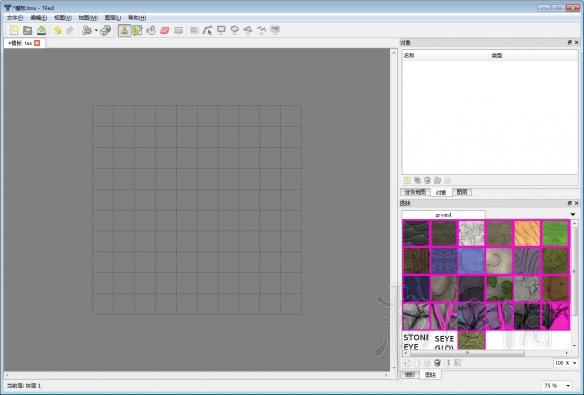Image resolution: width=584 pixels, height=395 pixels.
Task: Click the Random mode dice icon
Action: click(x=106, y=31)
